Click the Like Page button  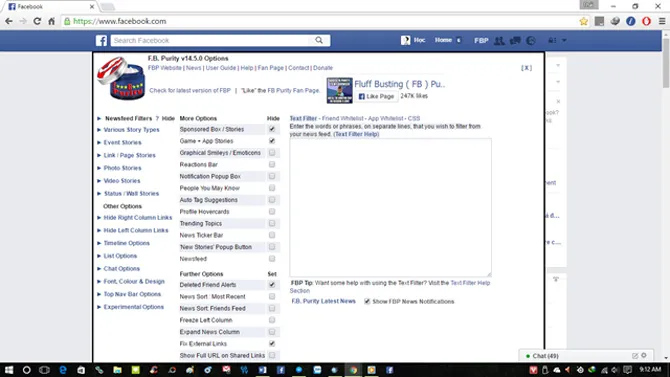(376, 96)
